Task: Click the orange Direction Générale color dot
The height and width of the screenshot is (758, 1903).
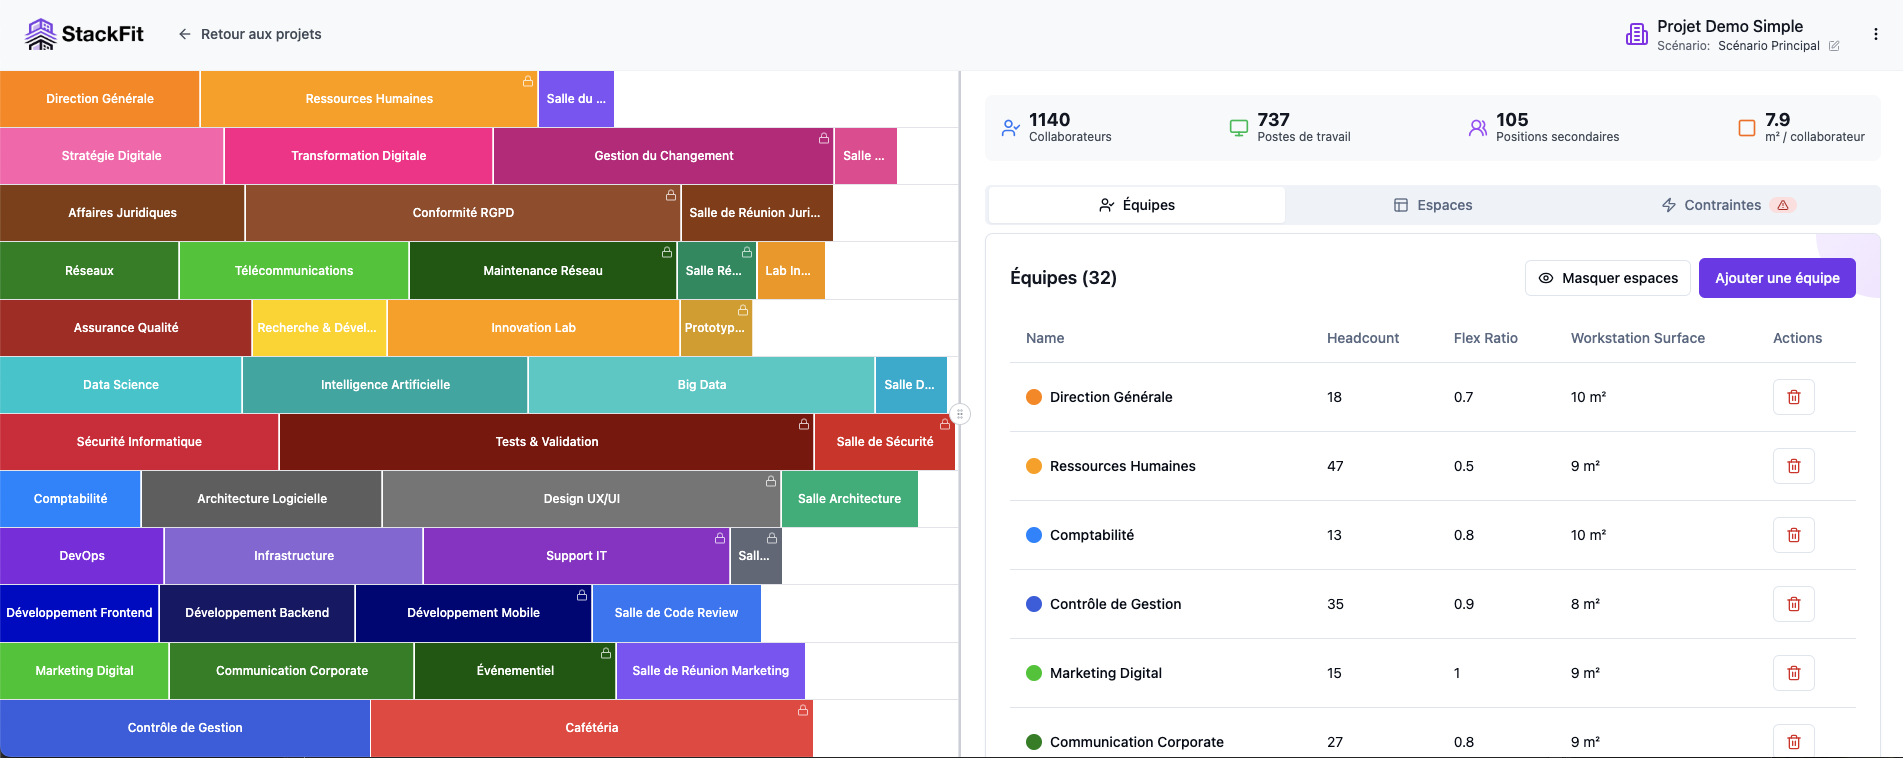Action: [x=1034, y=397]
